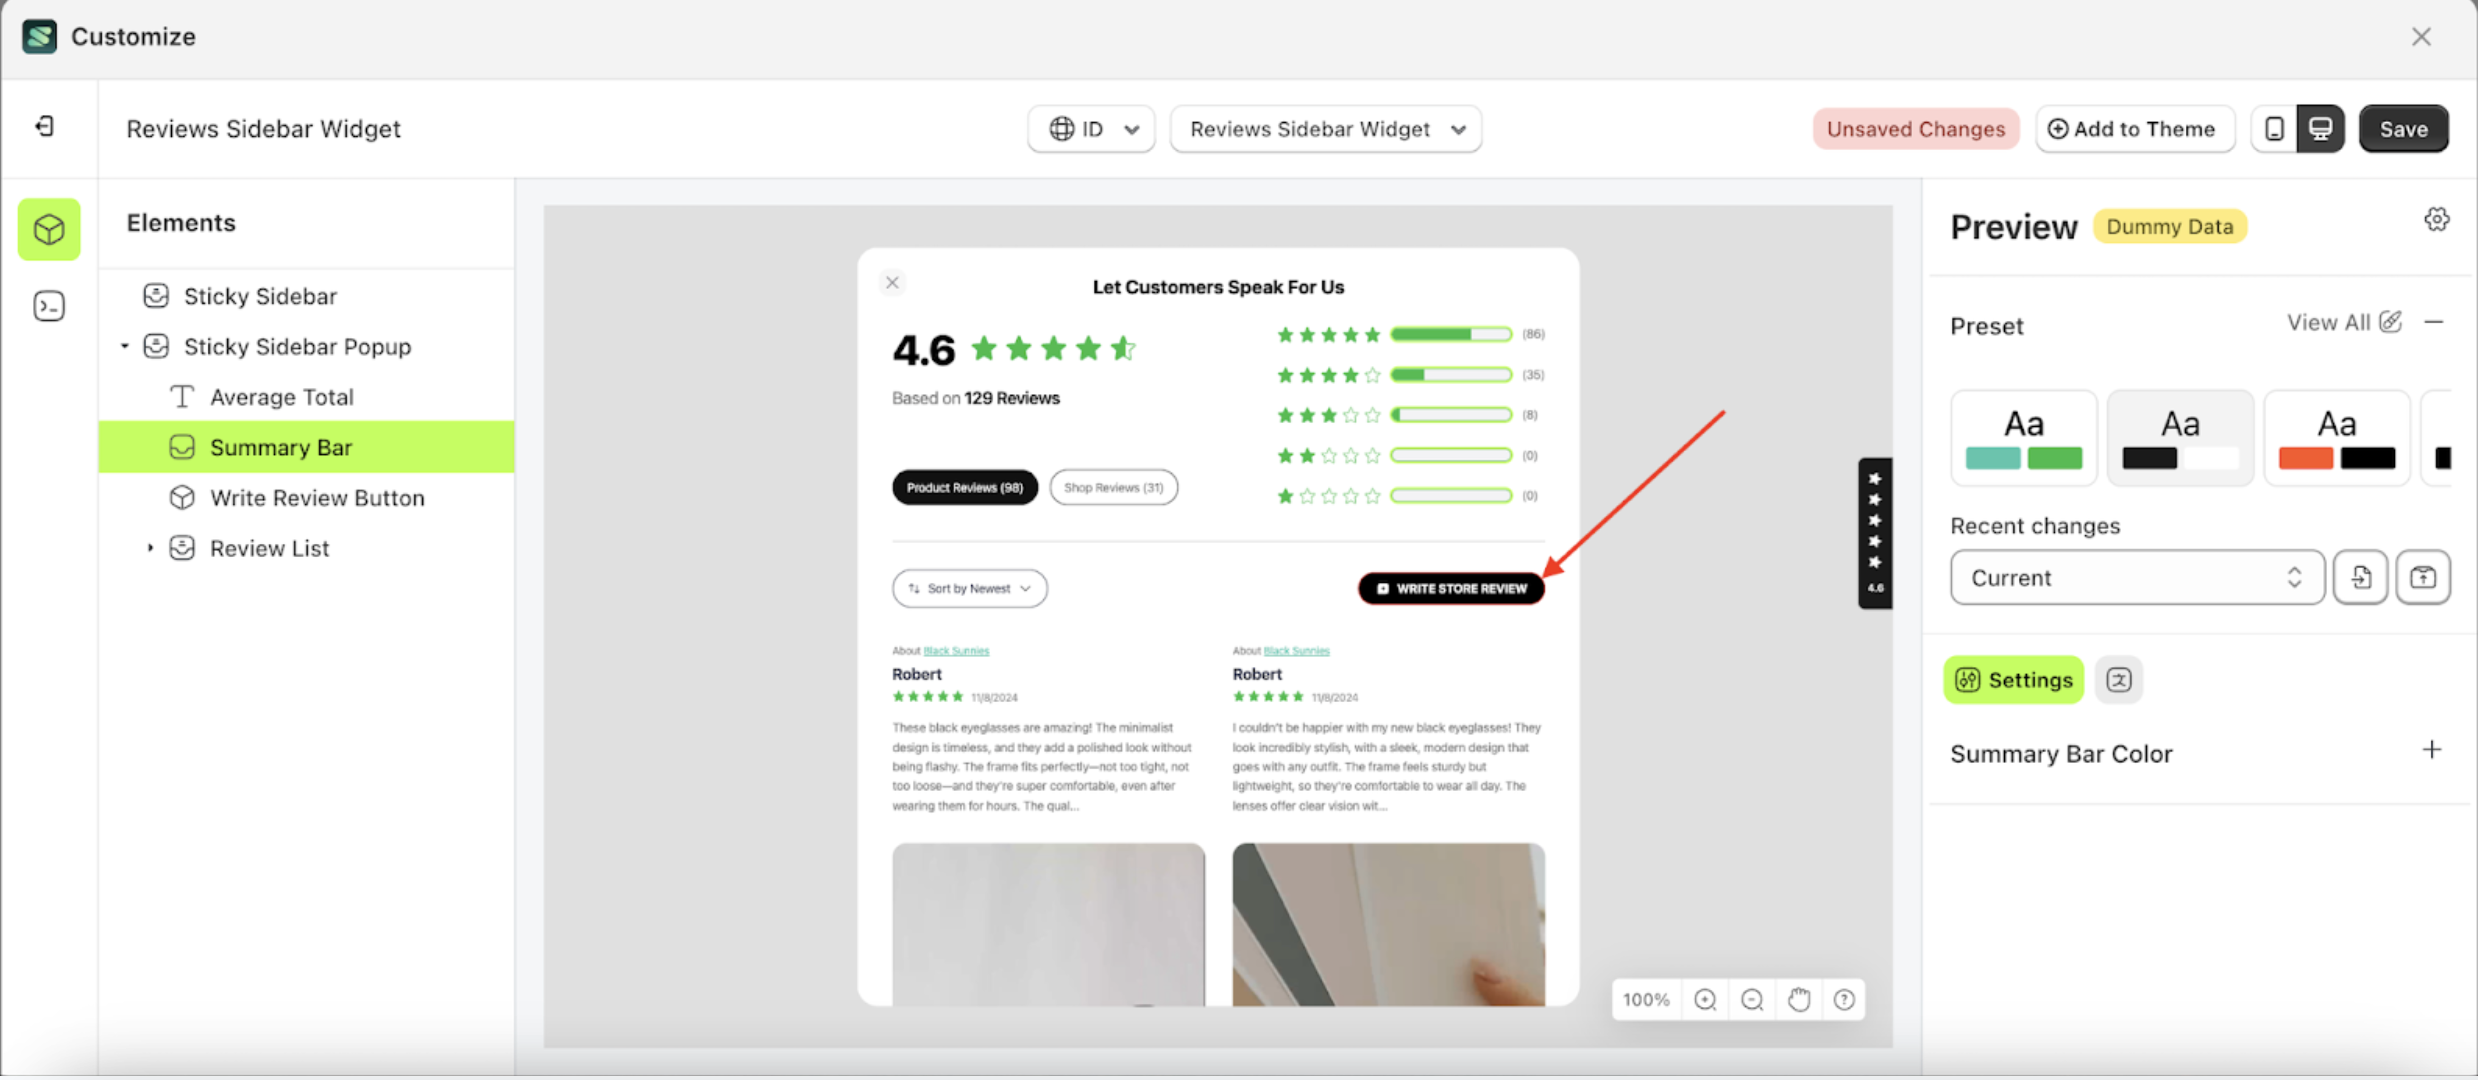The image size is (2478, 1080).
Task: Open the language ID dropdown
Action: point(1090,128)
